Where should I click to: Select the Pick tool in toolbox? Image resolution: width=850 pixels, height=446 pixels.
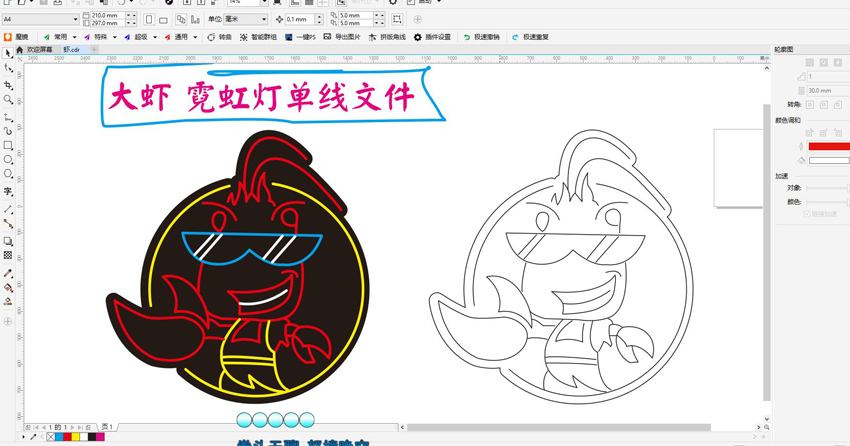pos(8,53)
